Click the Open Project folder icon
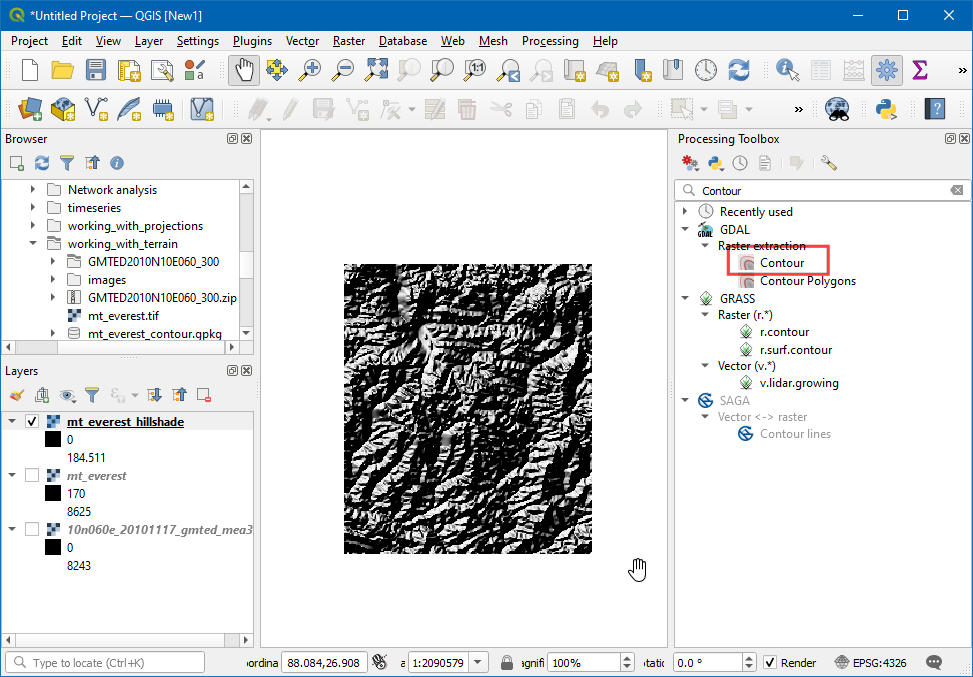The image size is (973, 677). tap(63, 70)
